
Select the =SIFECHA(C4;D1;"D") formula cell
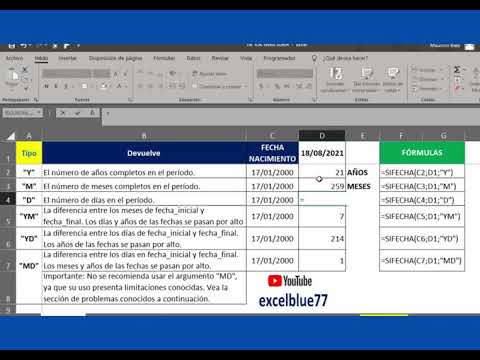tap(422, 200)
